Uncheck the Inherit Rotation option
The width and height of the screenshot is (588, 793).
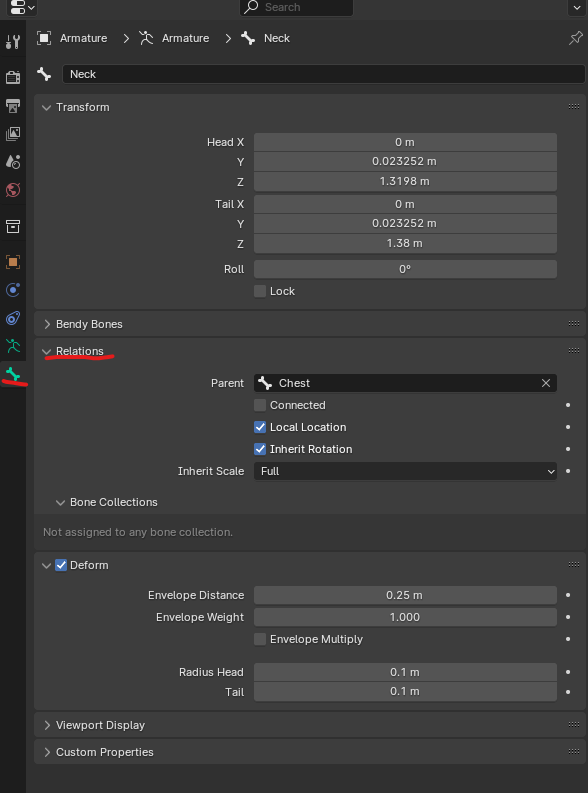pyautogui.click(x=260, y=449)
